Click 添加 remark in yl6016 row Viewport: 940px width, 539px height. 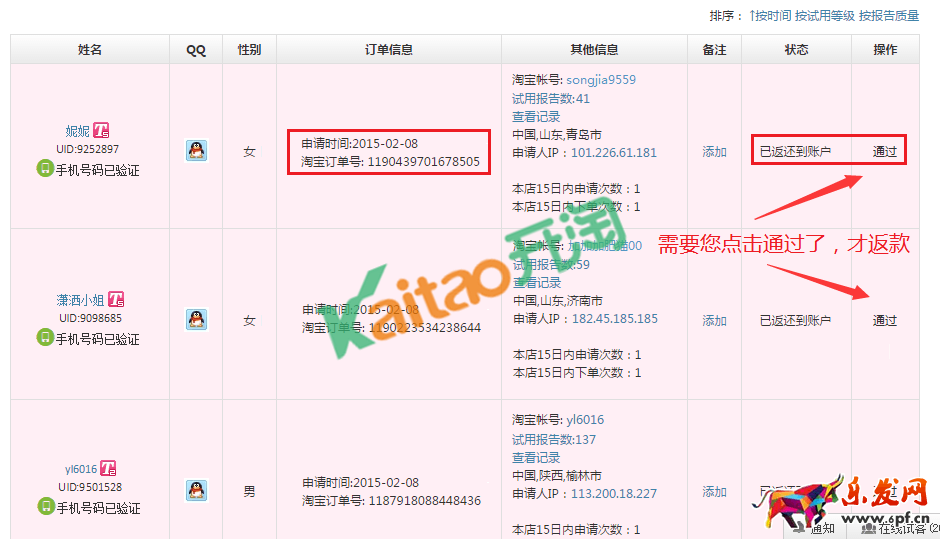pyautogui.click(x=714, y=492)
